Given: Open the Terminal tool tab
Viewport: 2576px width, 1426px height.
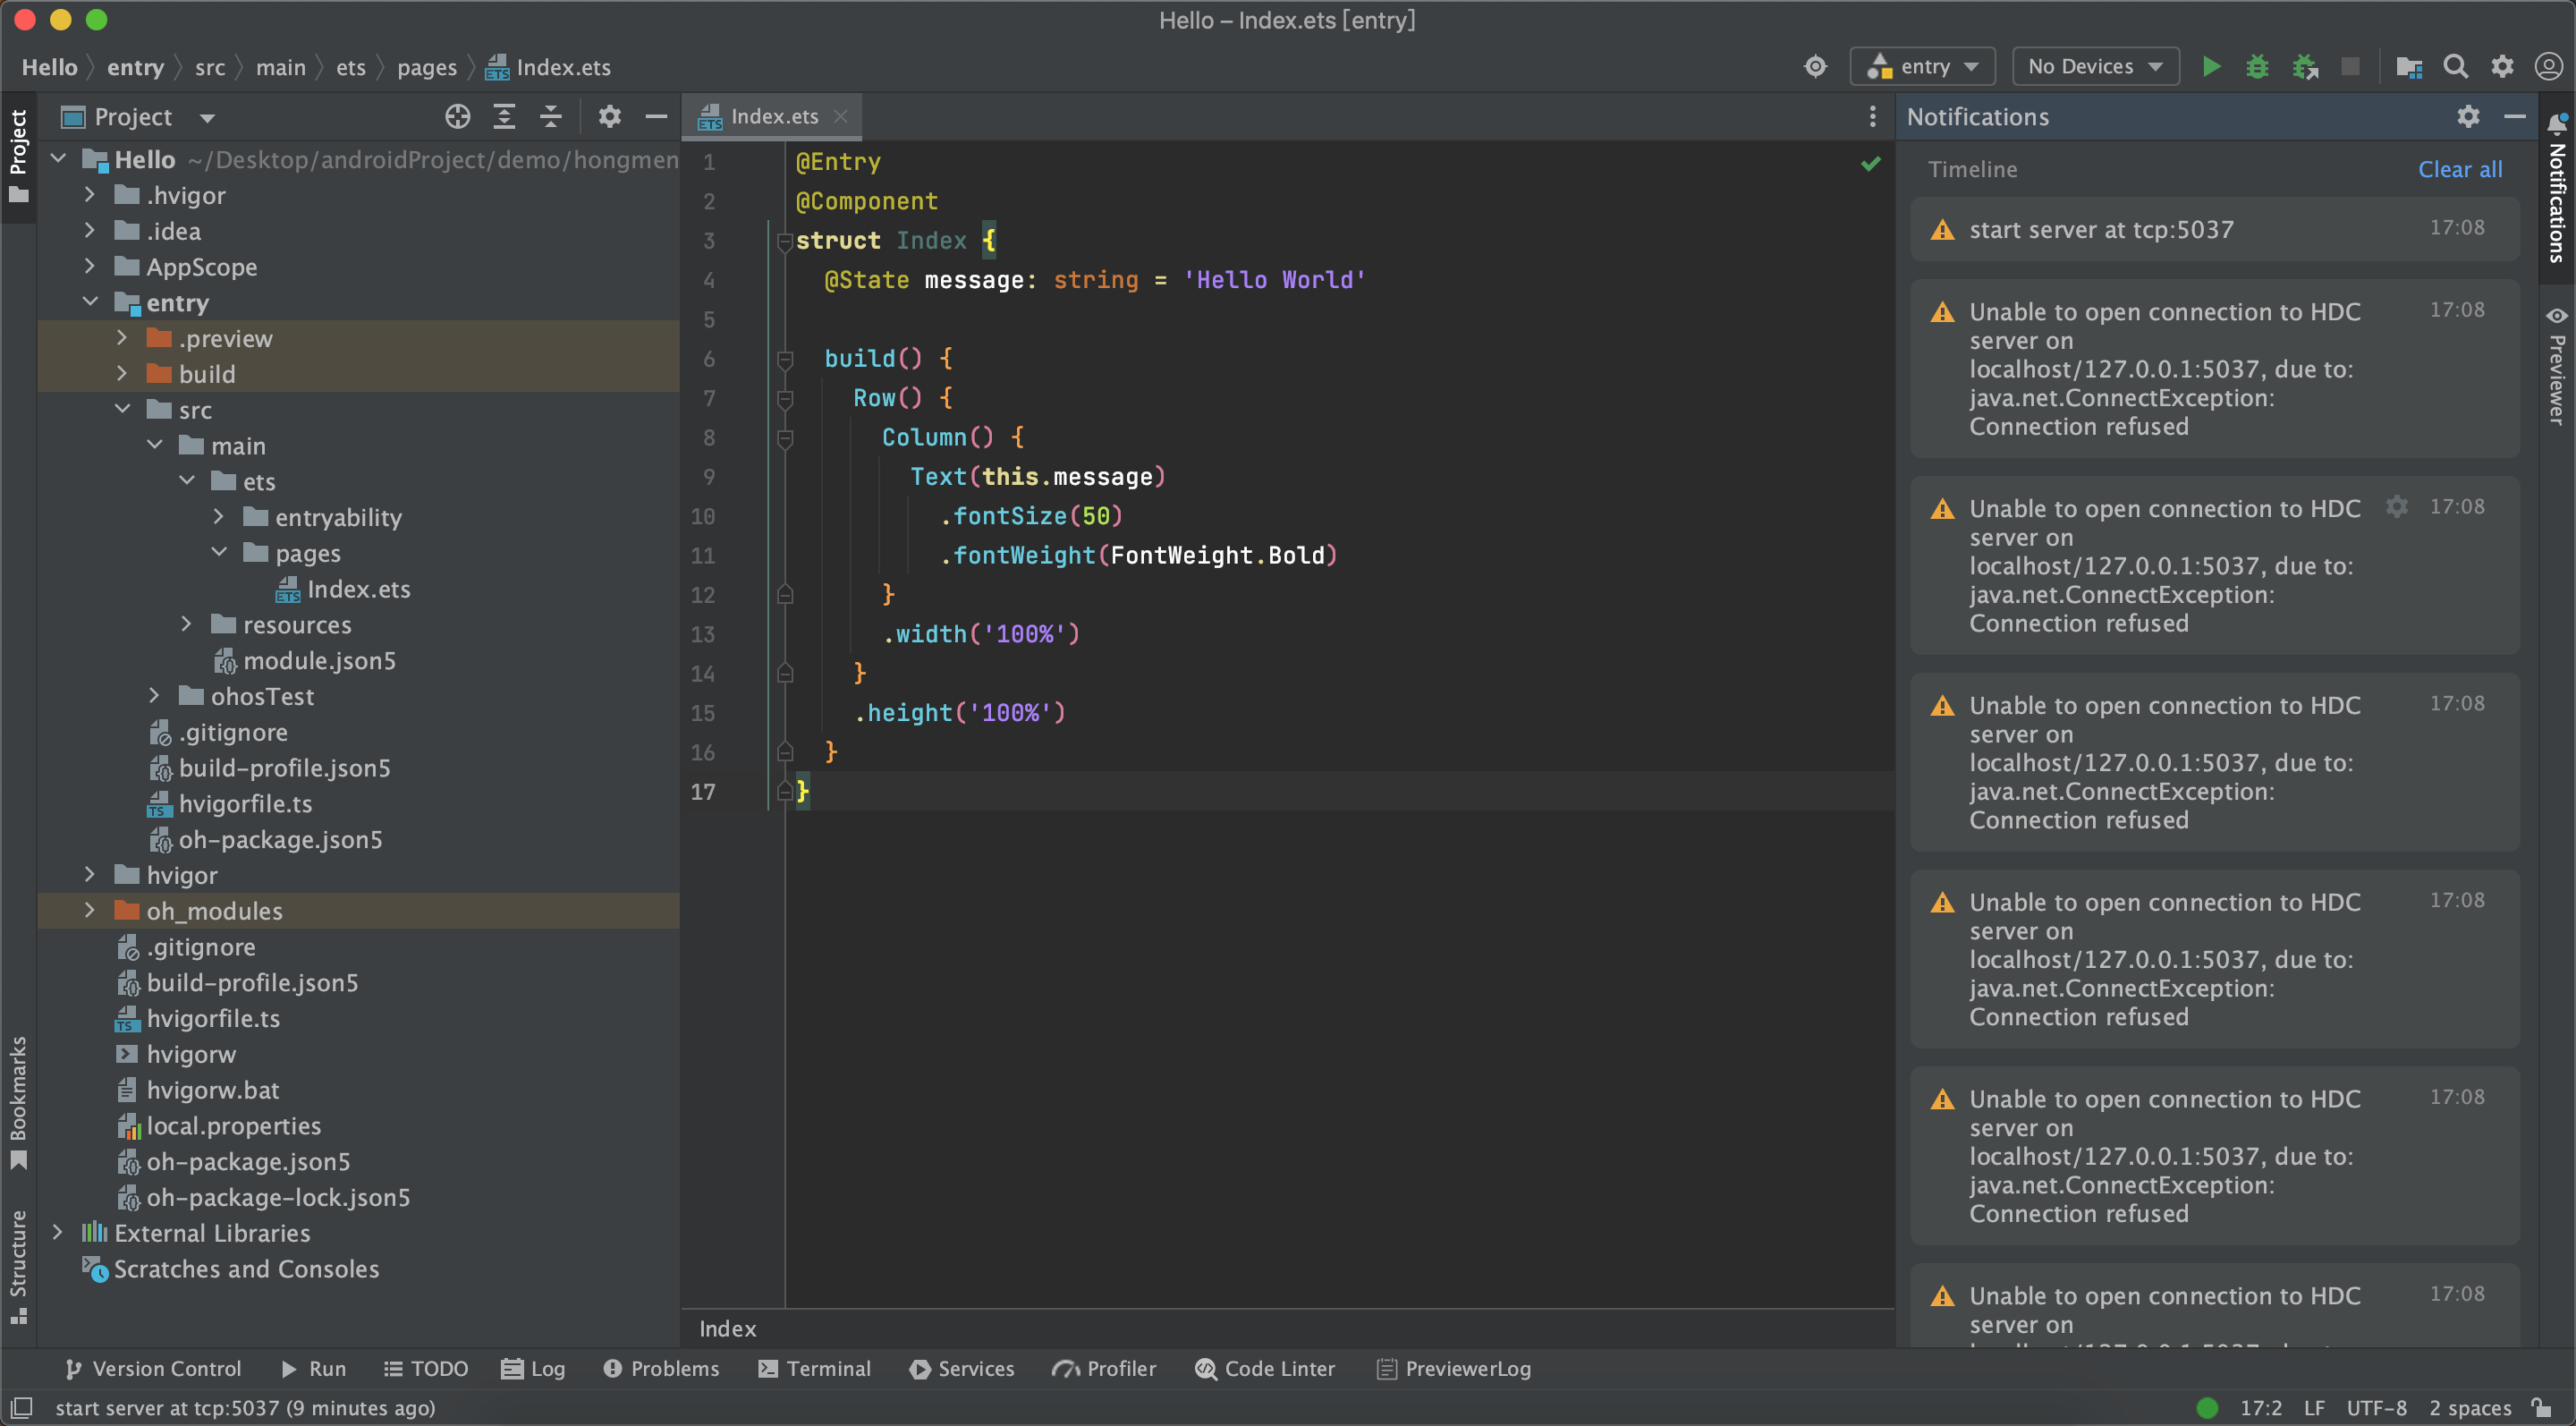Looking at the screenshot, I should pos(814,1368).
